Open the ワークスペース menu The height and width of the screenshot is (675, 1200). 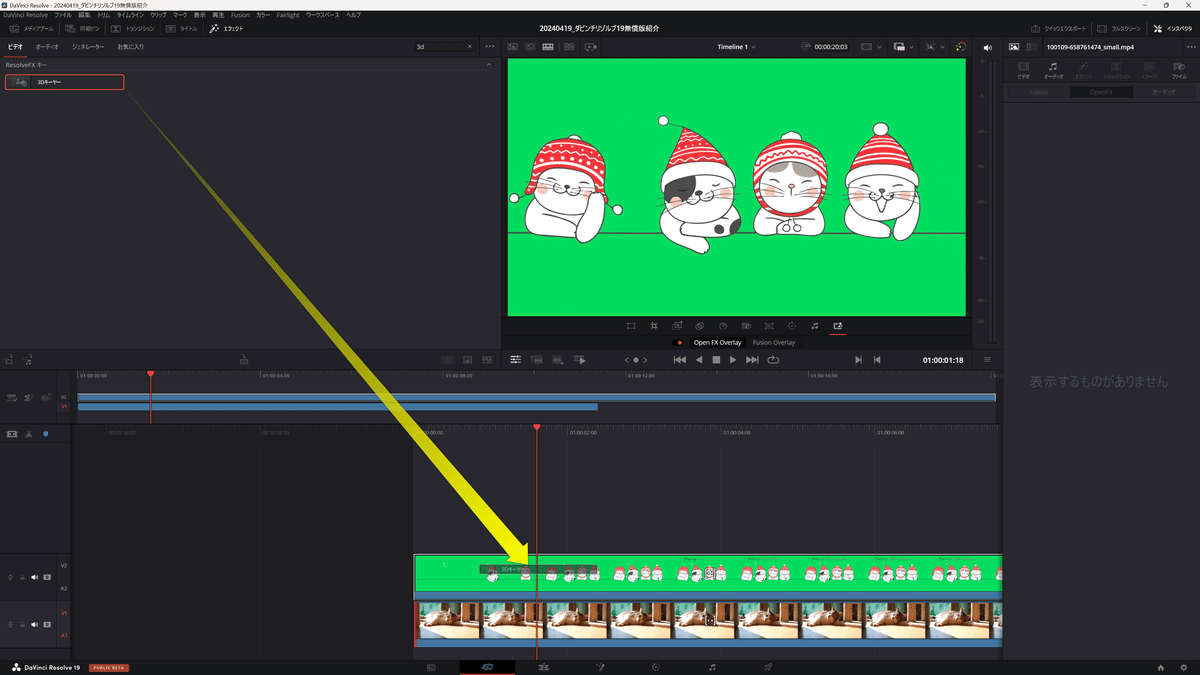point(323,15)
